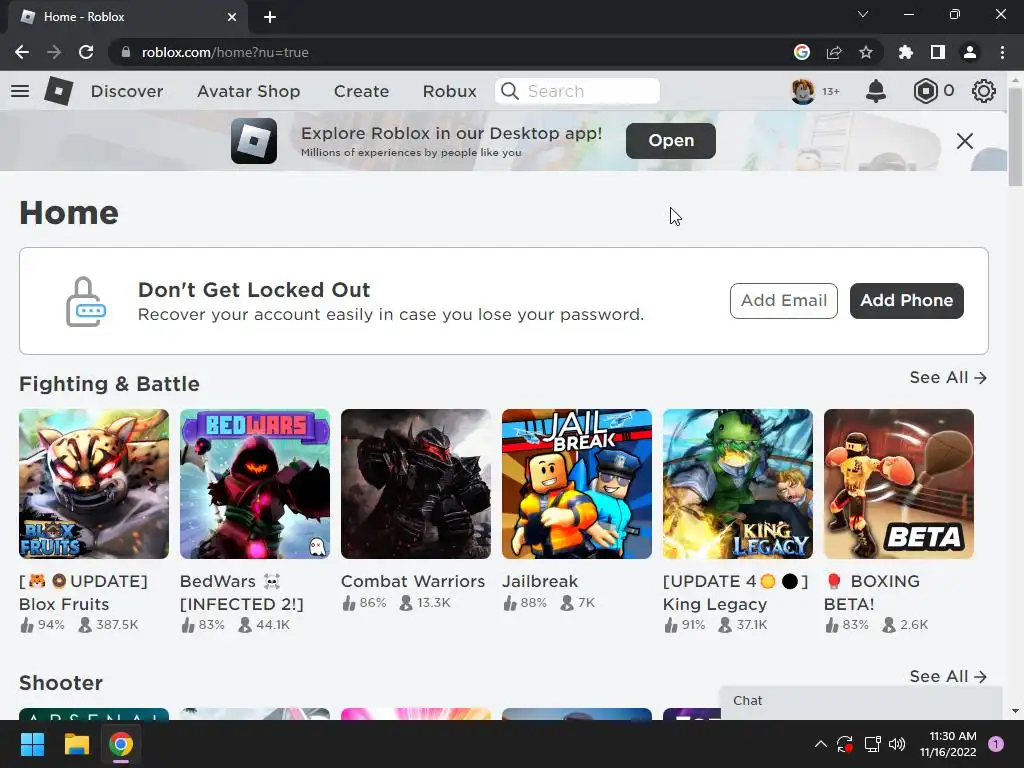This screenshot has height=768, width=1024.
Task: Open the Chrome tab search dropdown chevron
Action: (x=863, y=14)
